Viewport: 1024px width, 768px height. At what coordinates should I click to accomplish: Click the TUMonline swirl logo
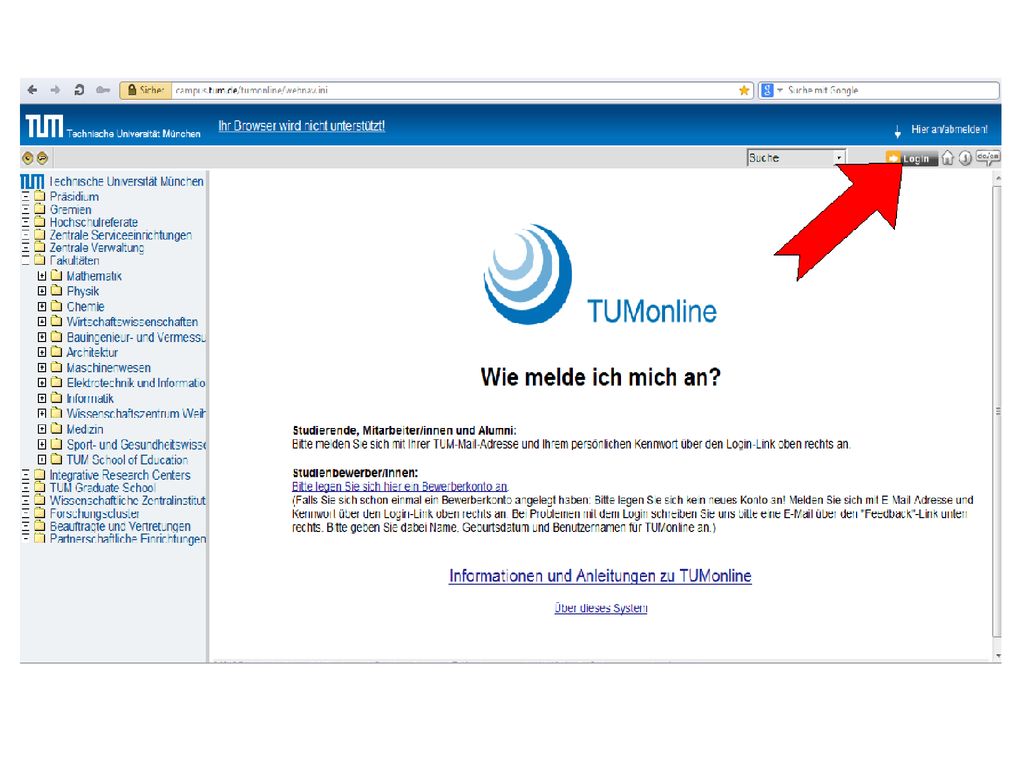[528, 274]
